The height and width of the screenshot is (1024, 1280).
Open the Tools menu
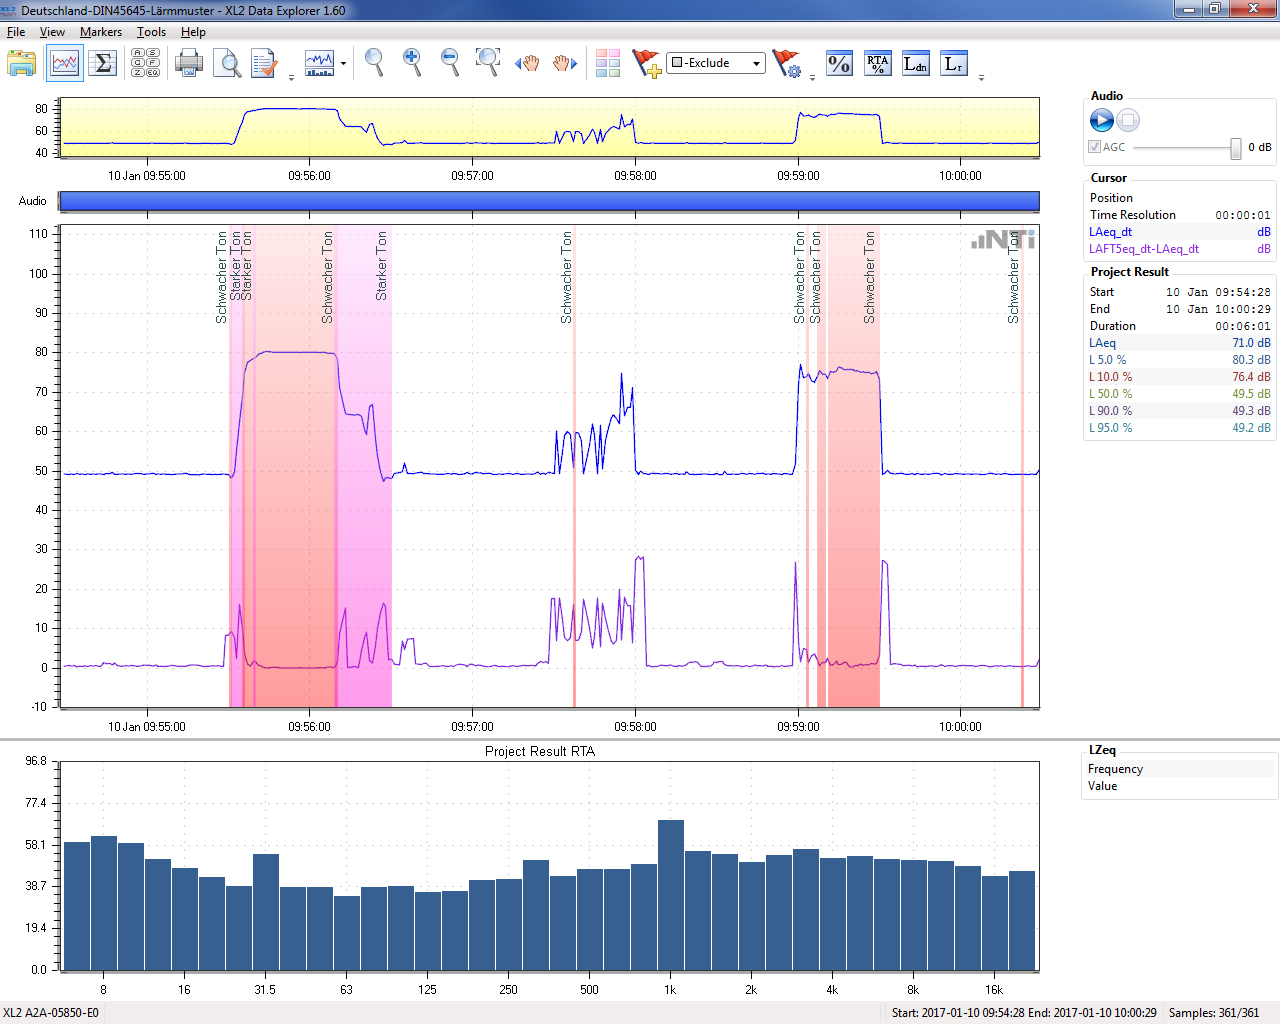coord(151,32)
